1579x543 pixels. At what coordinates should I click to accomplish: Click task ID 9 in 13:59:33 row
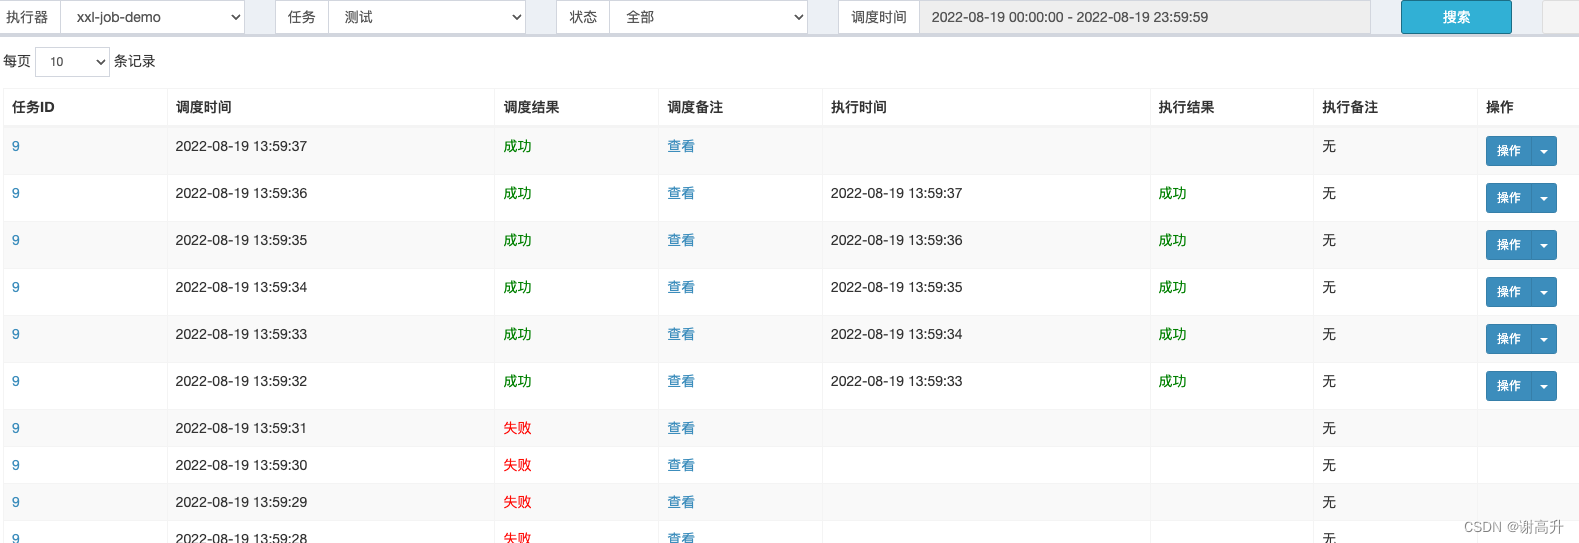coord(16,334)
